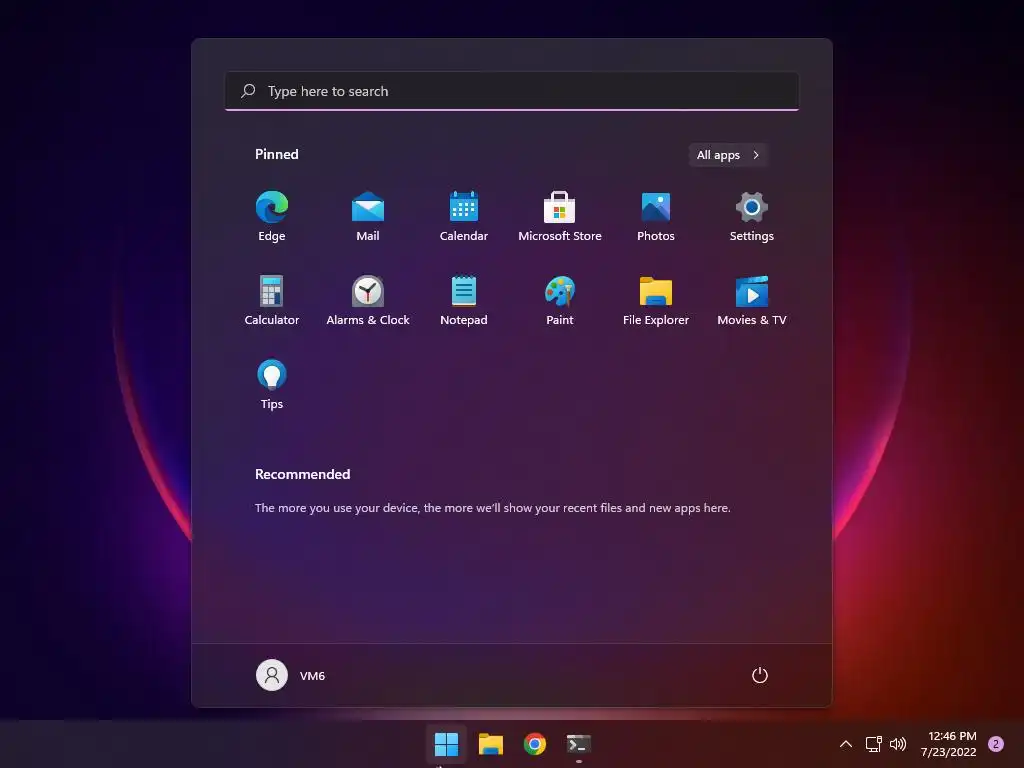Open Alarms & Clock
This screenshot has width=1024, height=768.
click(x=368, y=300)
